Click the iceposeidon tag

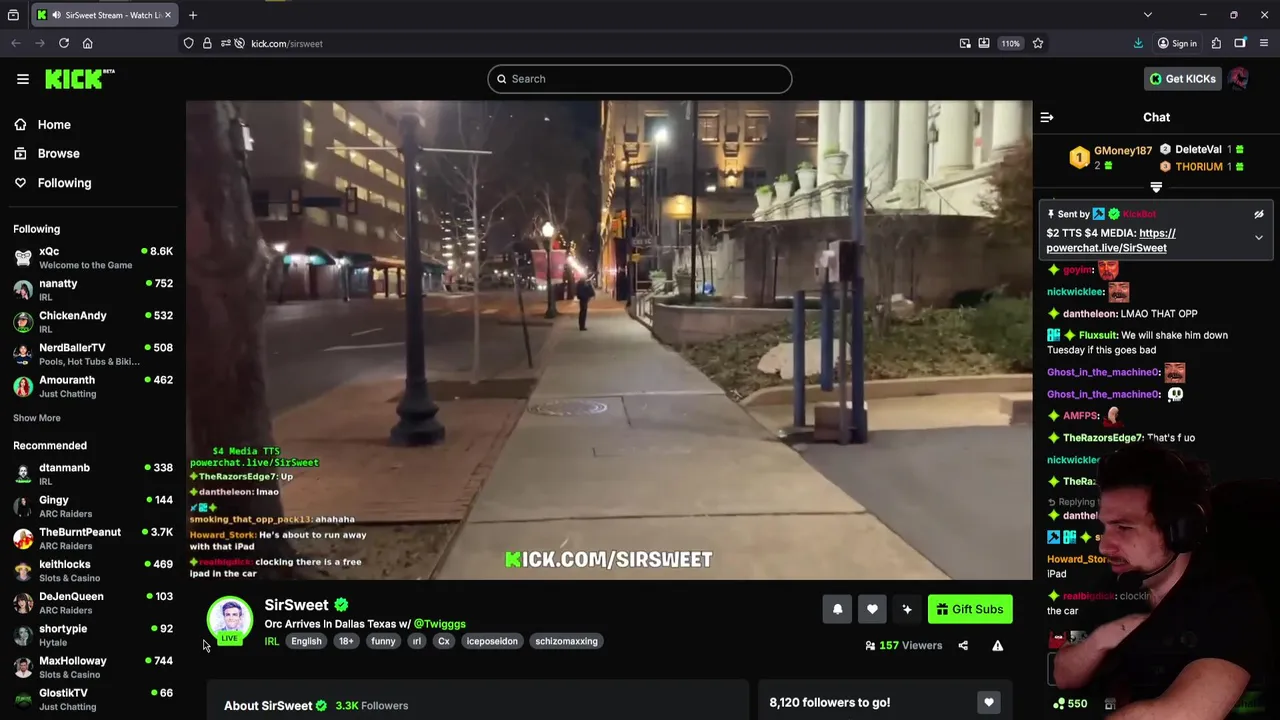492,642
